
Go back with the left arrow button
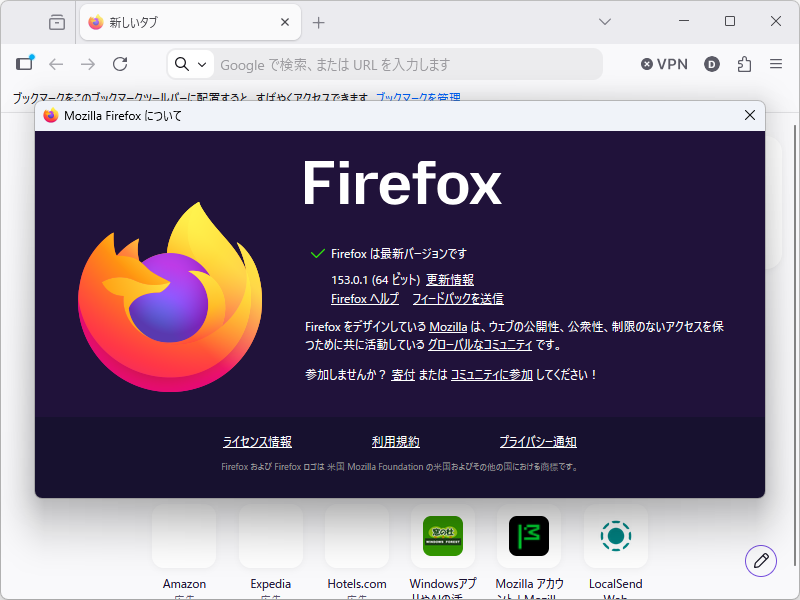[56, 64]
